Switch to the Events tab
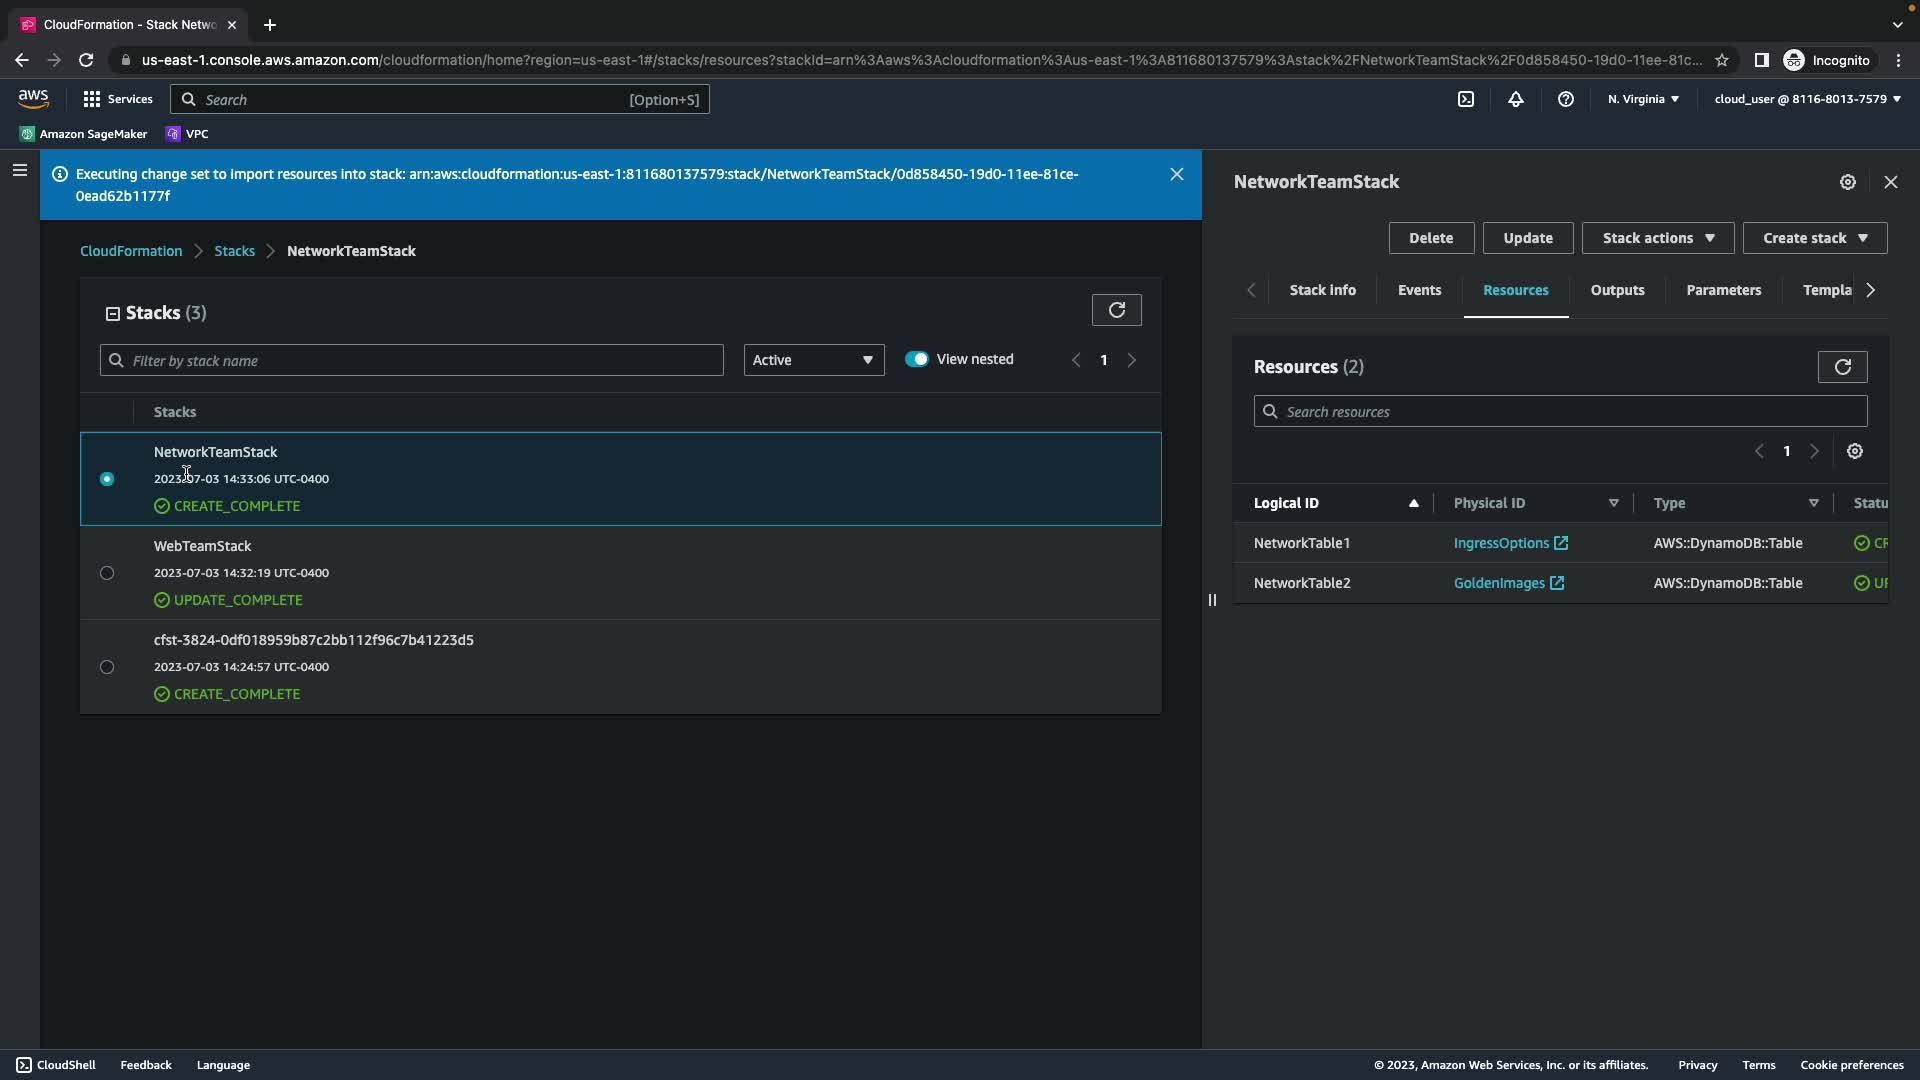Screen dimensions: 1920x1080 pyautogui.click(x=1418, y=290)
